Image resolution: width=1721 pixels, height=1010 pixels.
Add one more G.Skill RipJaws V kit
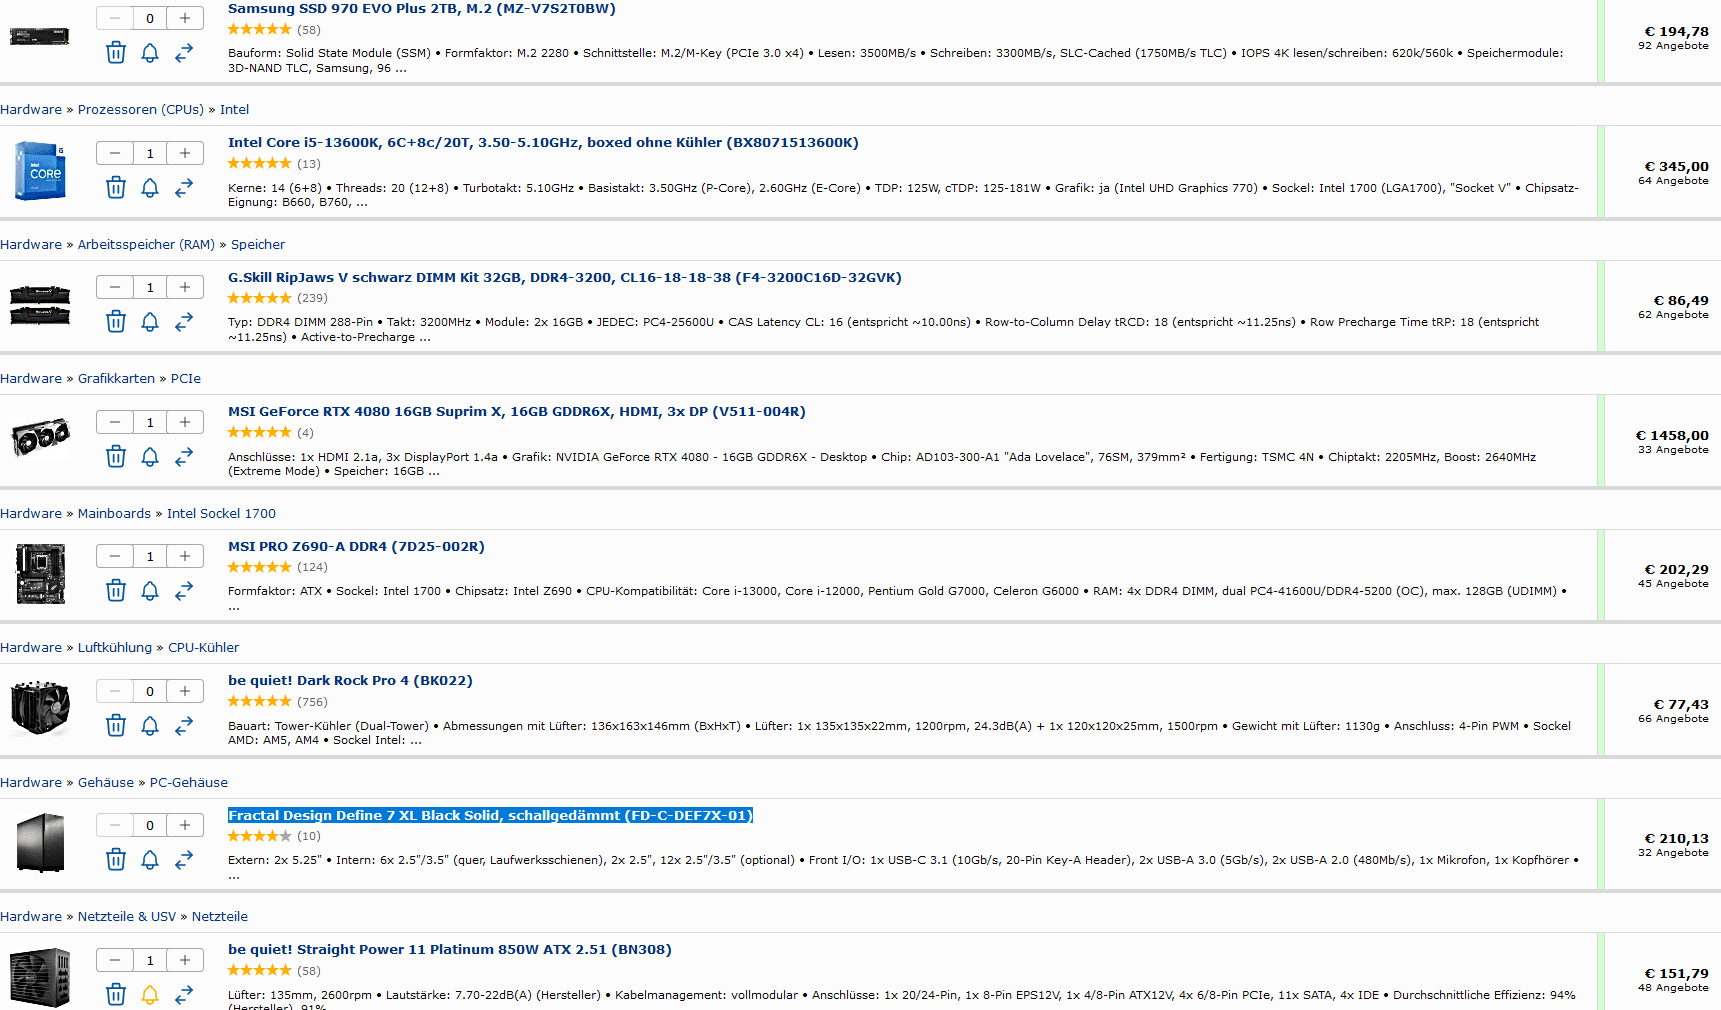point(185,287)
